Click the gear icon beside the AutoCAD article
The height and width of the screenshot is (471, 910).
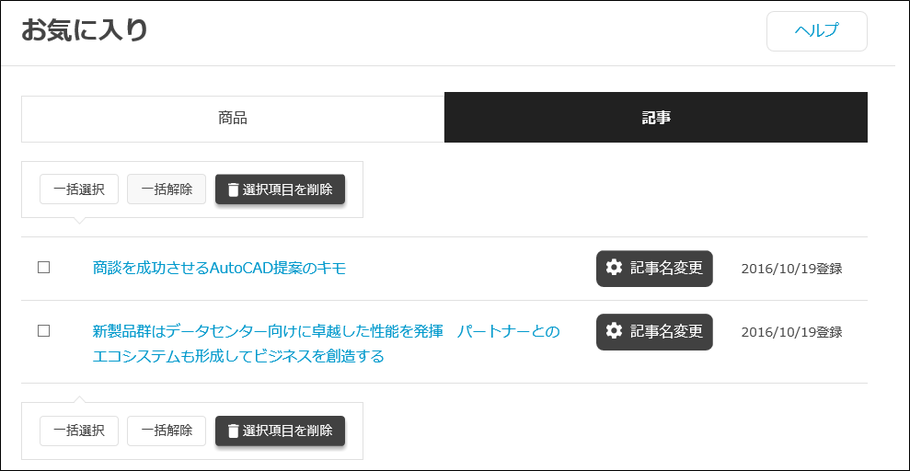[614, 268]
